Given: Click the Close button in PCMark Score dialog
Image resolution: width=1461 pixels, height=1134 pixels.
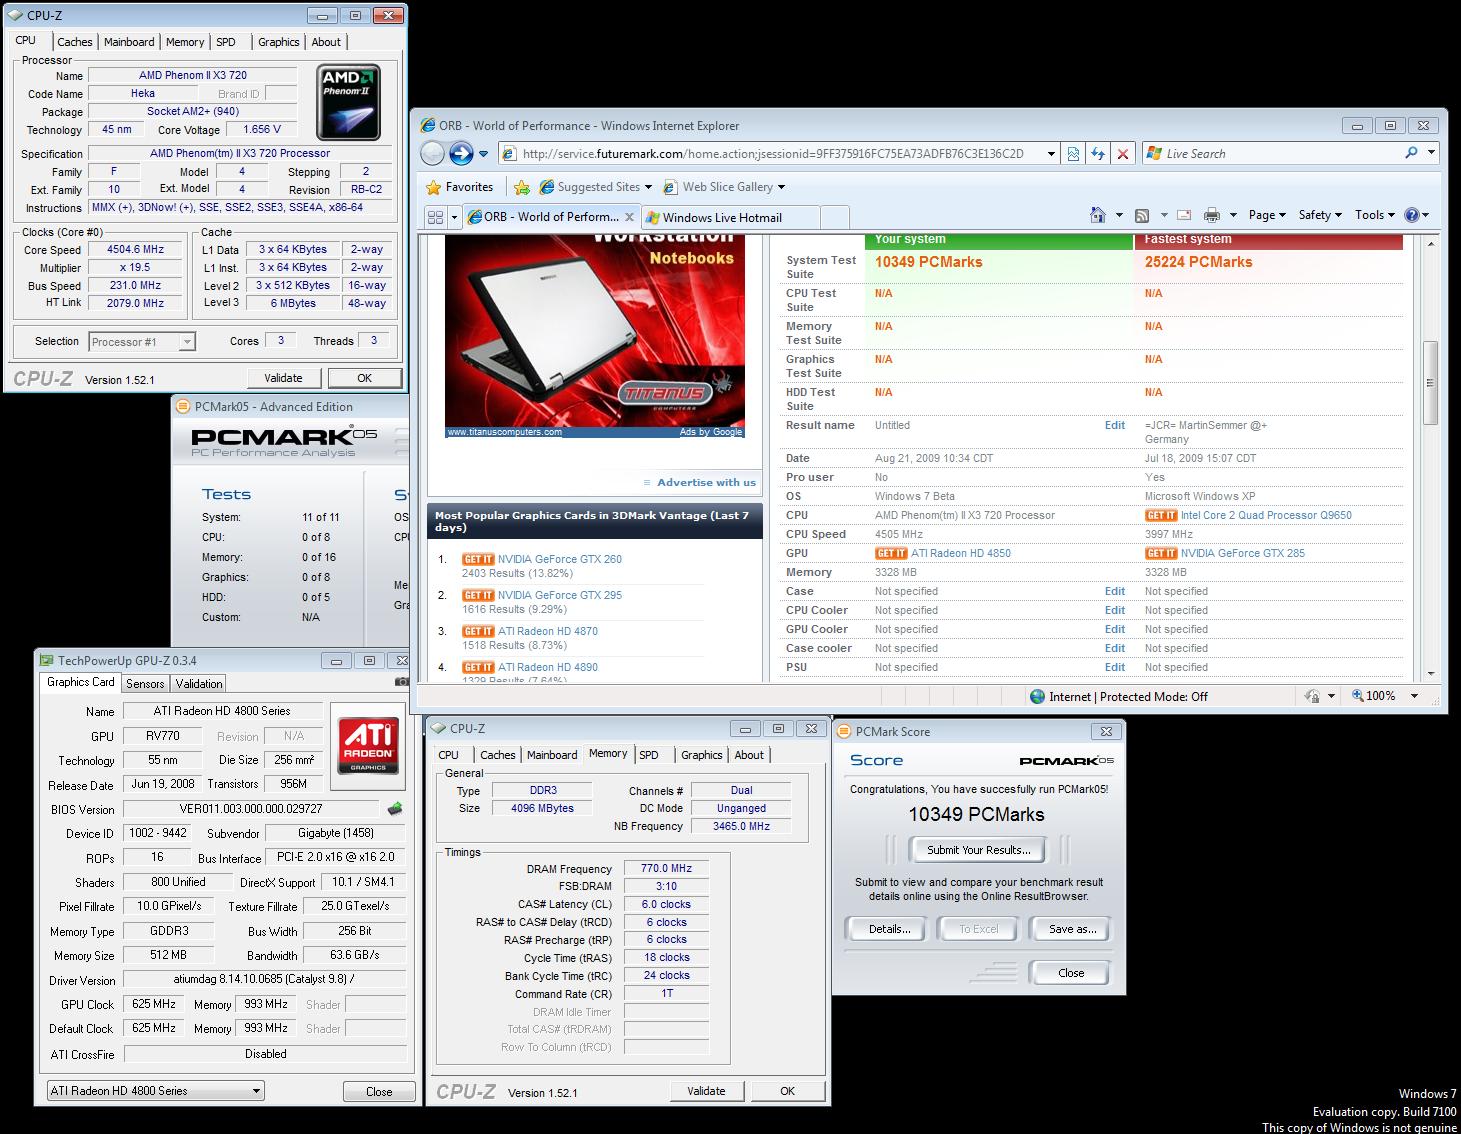Looking at the screenshot, I should pyautogui.click(x=1070, y=973).
